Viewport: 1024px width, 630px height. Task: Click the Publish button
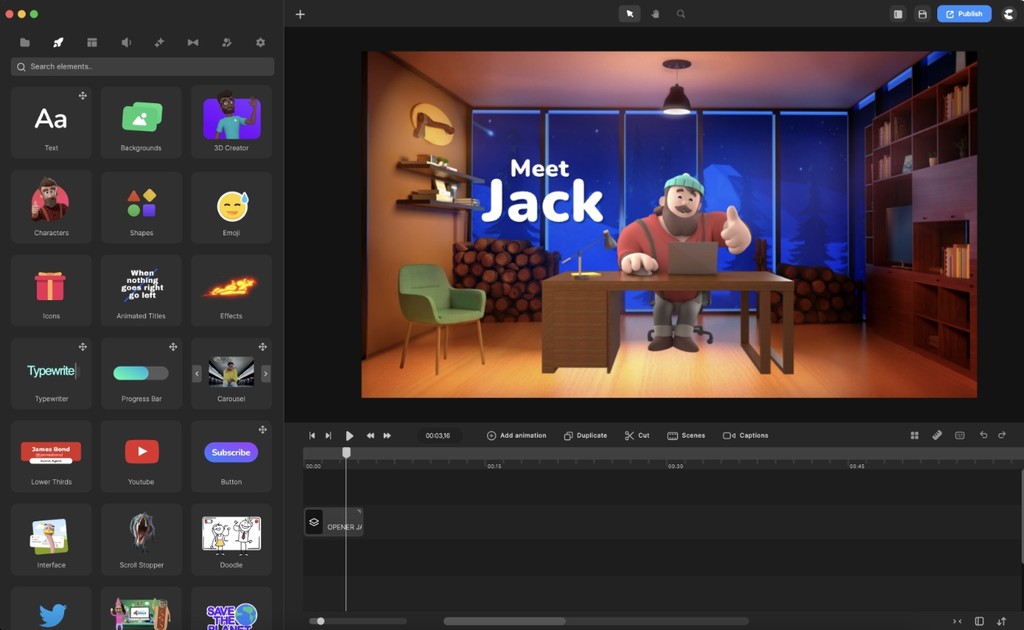point(964,14)
